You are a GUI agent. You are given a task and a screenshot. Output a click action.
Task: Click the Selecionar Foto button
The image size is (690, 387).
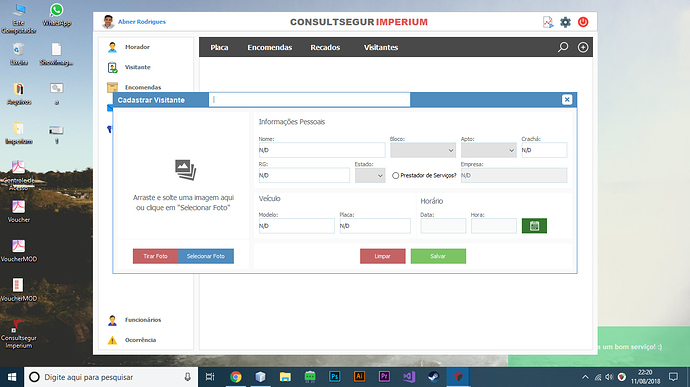pos(206,256)
